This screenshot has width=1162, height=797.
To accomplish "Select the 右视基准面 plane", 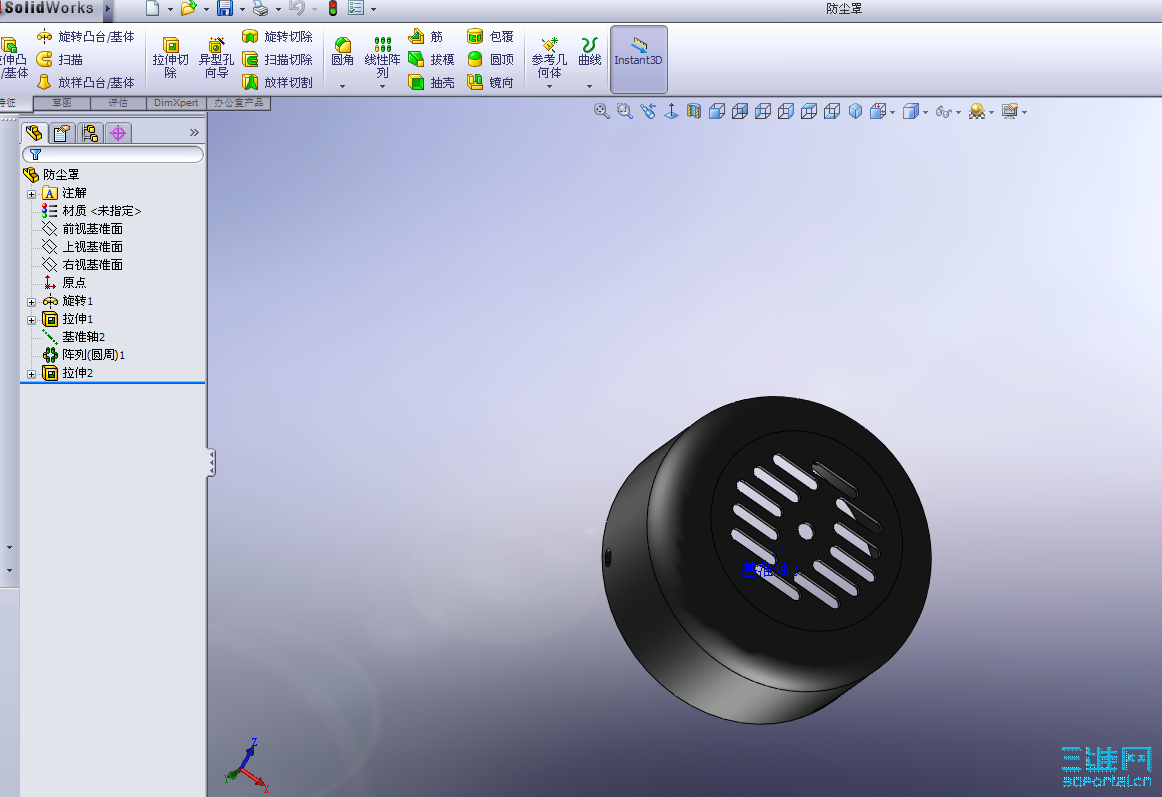I will (x=83, y=265).
